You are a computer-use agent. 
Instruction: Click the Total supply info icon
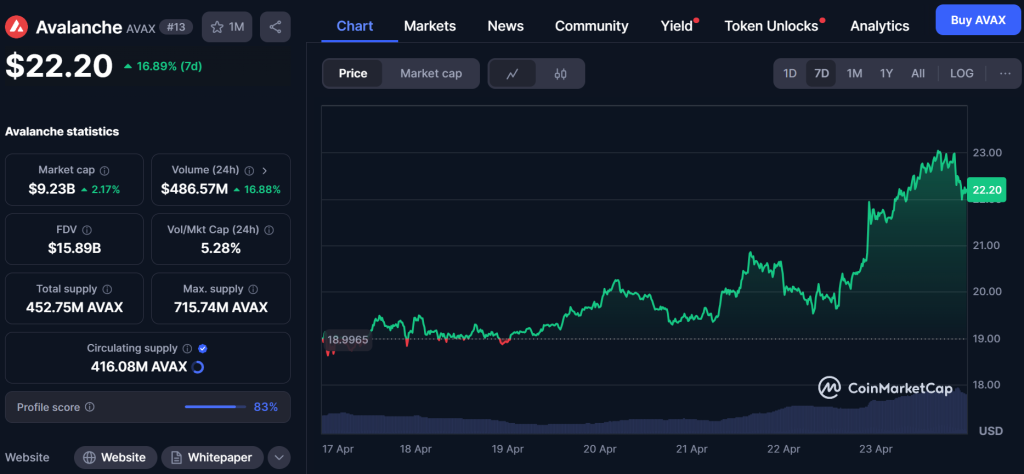107,289
